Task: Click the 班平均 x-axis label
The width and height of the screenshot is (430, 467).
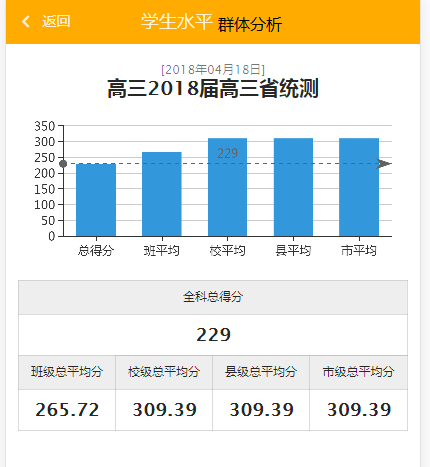Action: point(162,250)
